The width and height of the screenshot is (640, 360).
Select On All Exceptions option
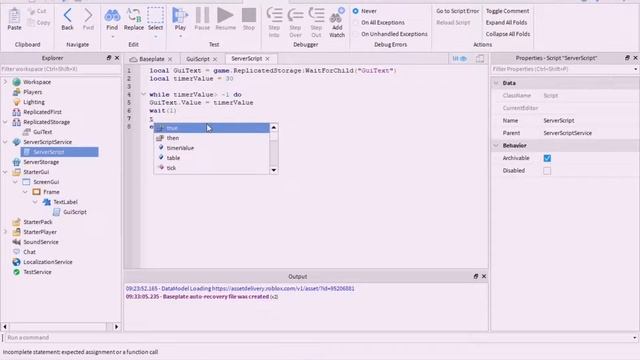(378, 22)
